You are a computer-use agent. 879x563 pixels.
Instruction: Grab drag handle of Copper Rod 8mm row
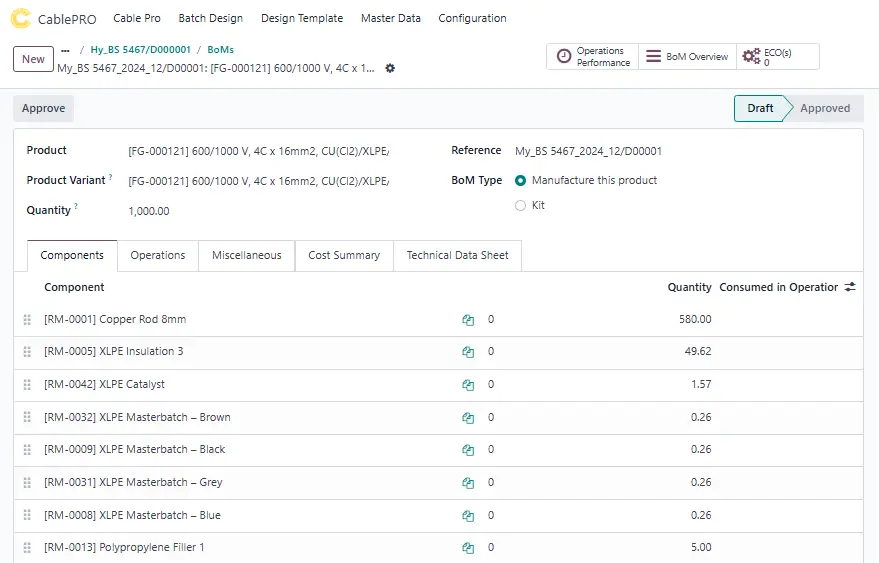pos(27,320)
